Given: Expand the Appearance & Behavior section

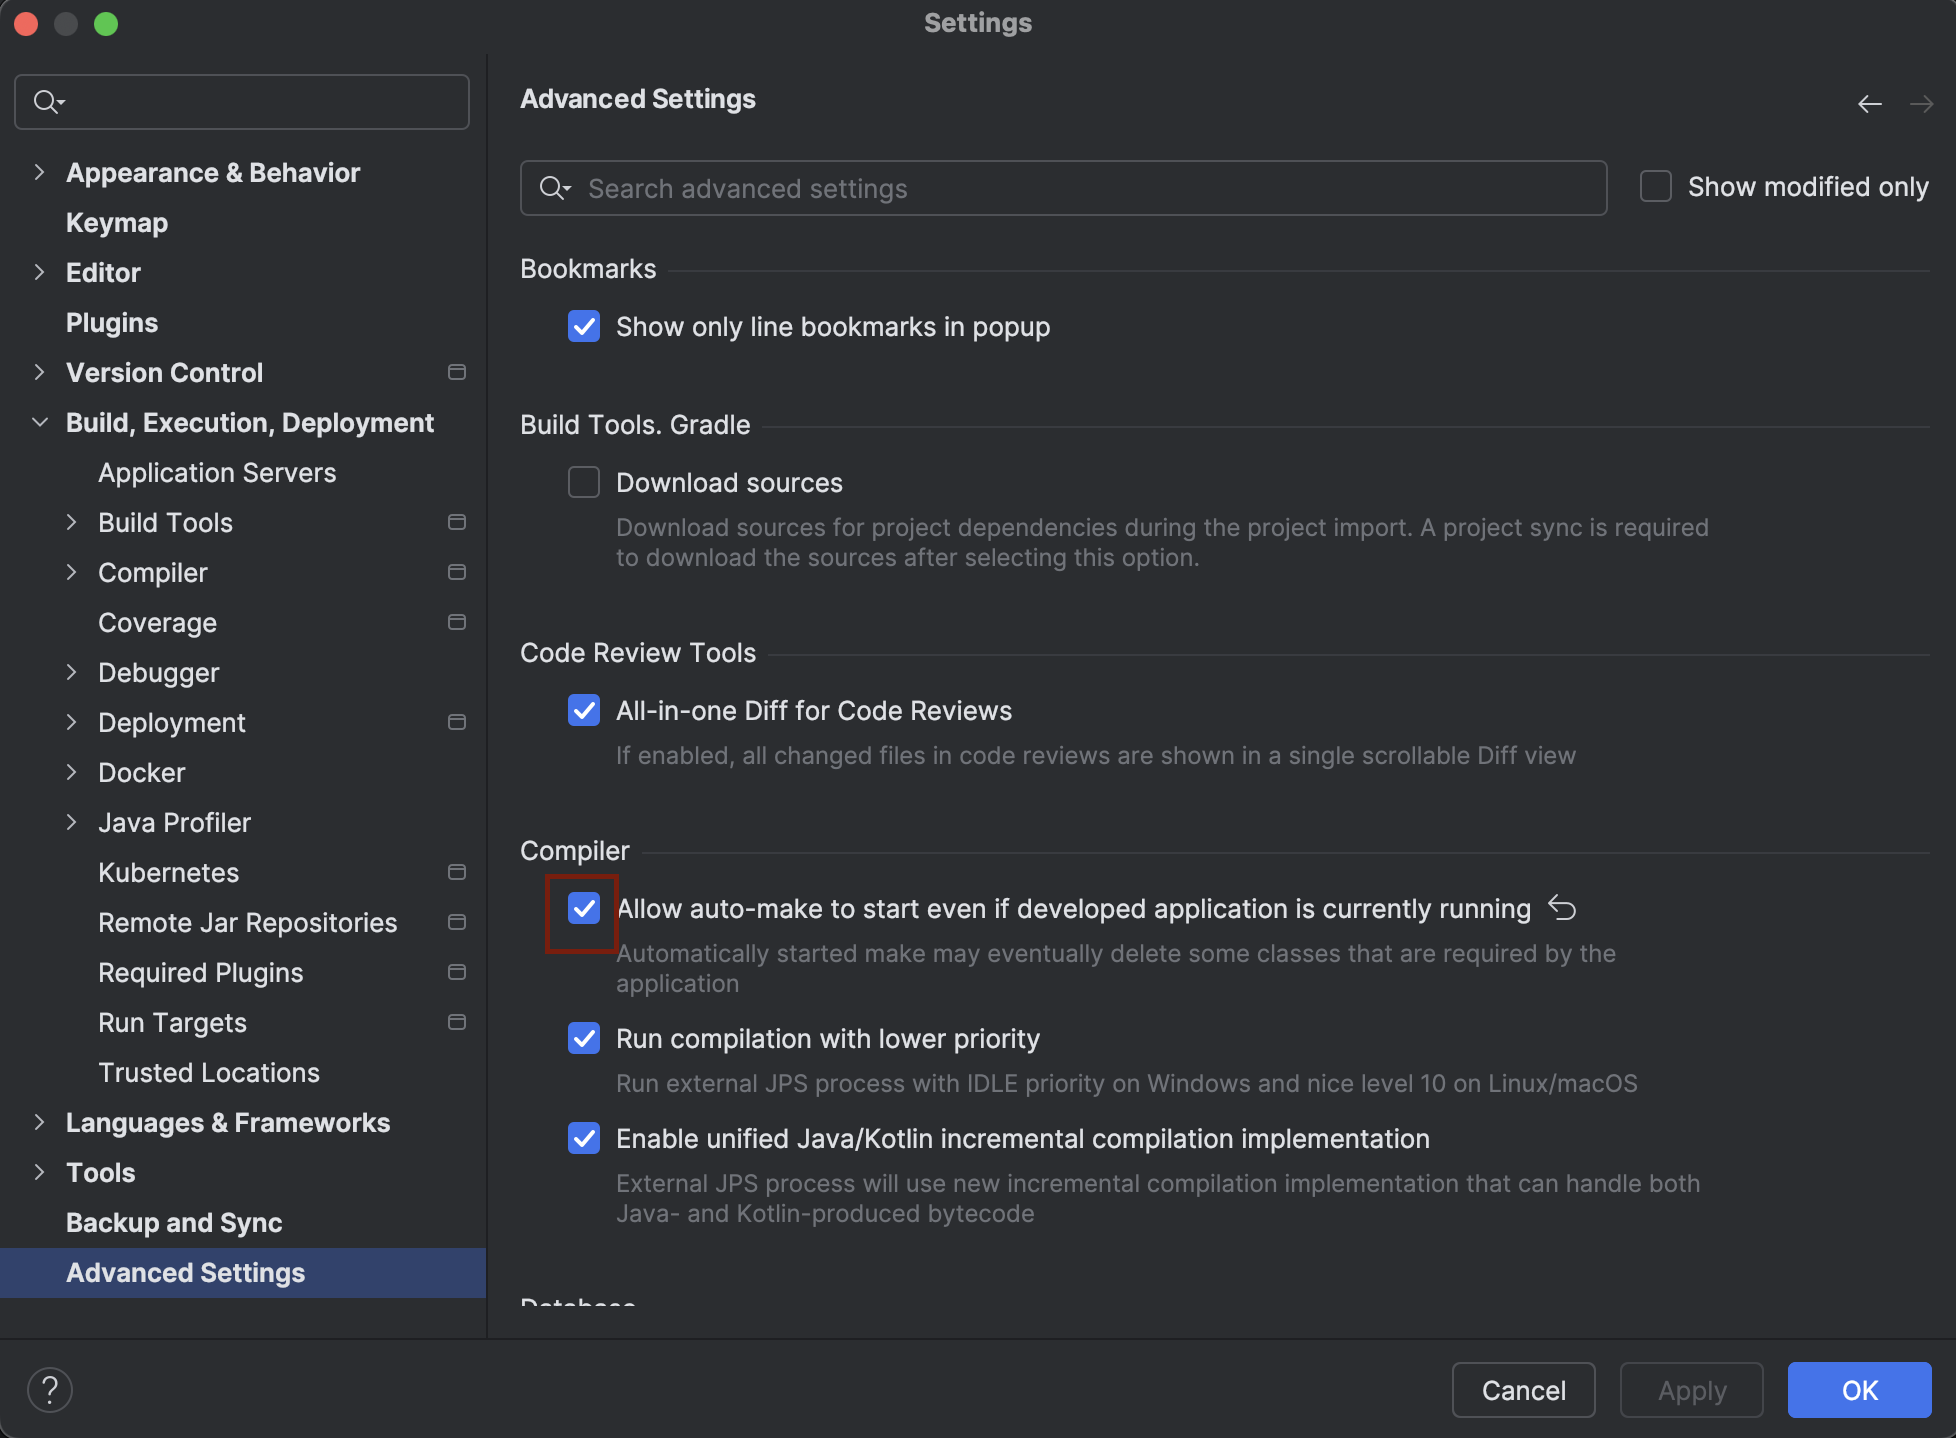Looking at the screenshot, I should coord(39,172).
